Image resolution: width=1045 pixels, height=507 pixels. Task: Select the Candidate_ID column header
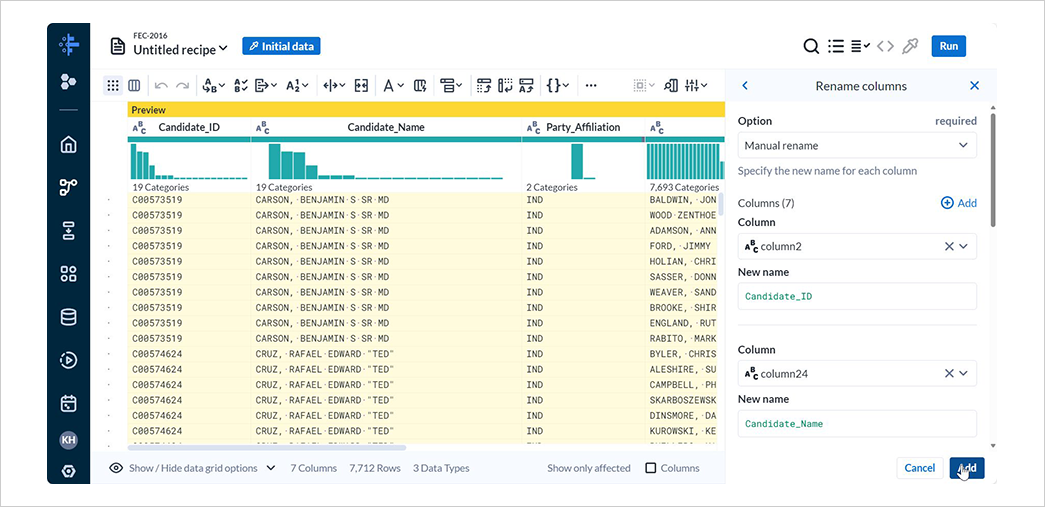(x=189, y=127)
